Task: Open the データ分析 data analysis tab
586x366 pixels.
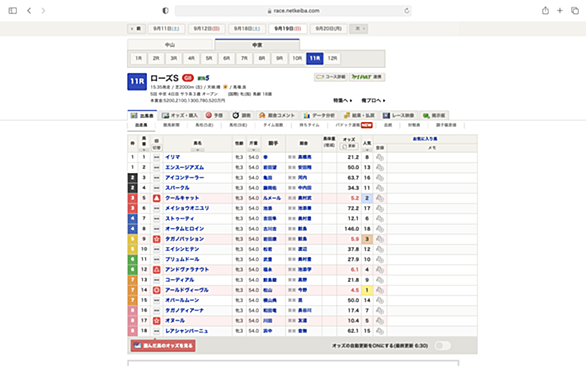Action: tap(319, 116)
